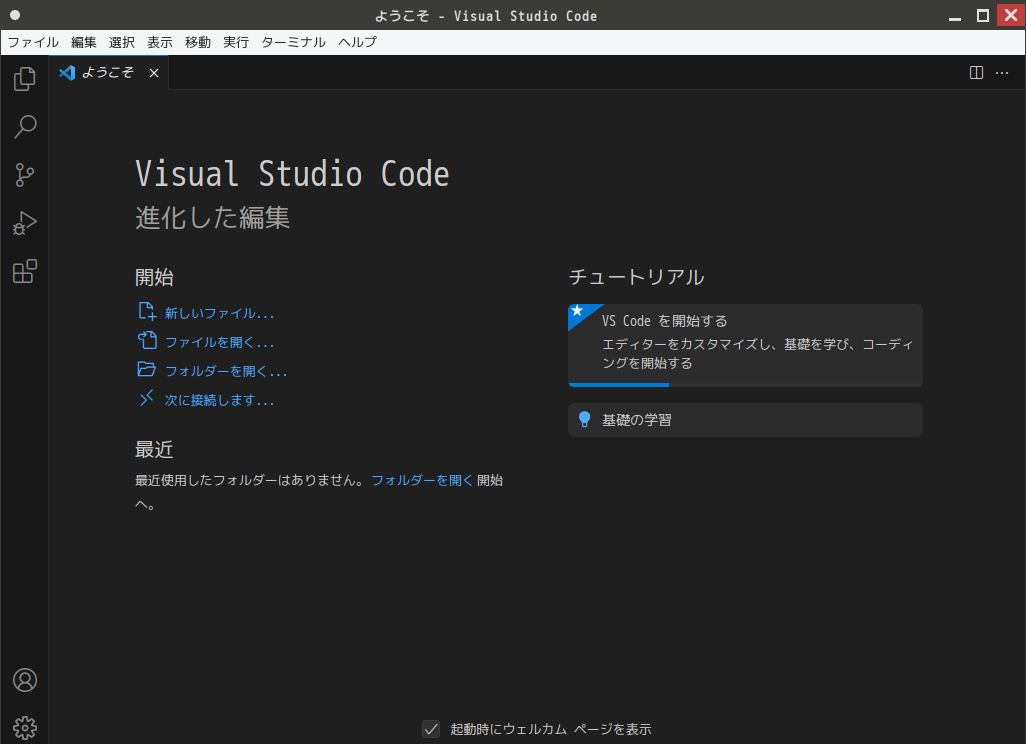Open the 表示 menu

(160, 43)
